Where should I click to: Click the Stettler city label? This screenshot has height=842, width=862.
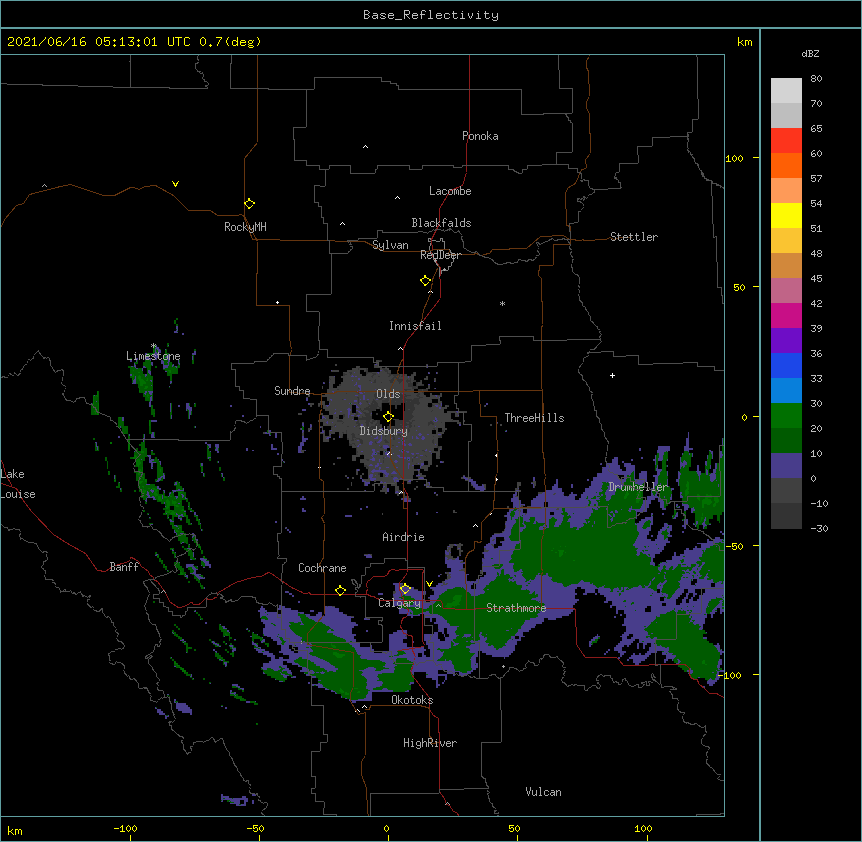[634, 237]
